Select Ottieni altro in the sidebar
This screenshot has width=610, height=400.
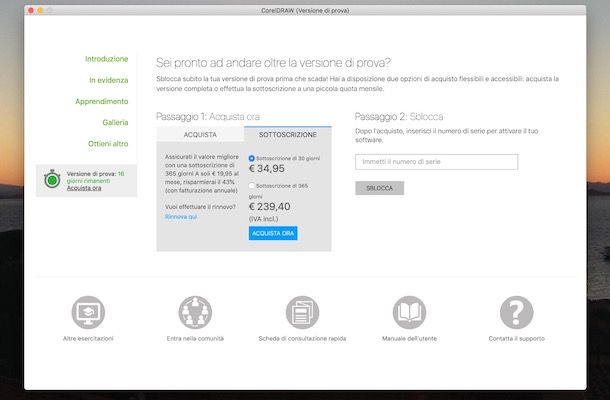click(x=108, y=144)
